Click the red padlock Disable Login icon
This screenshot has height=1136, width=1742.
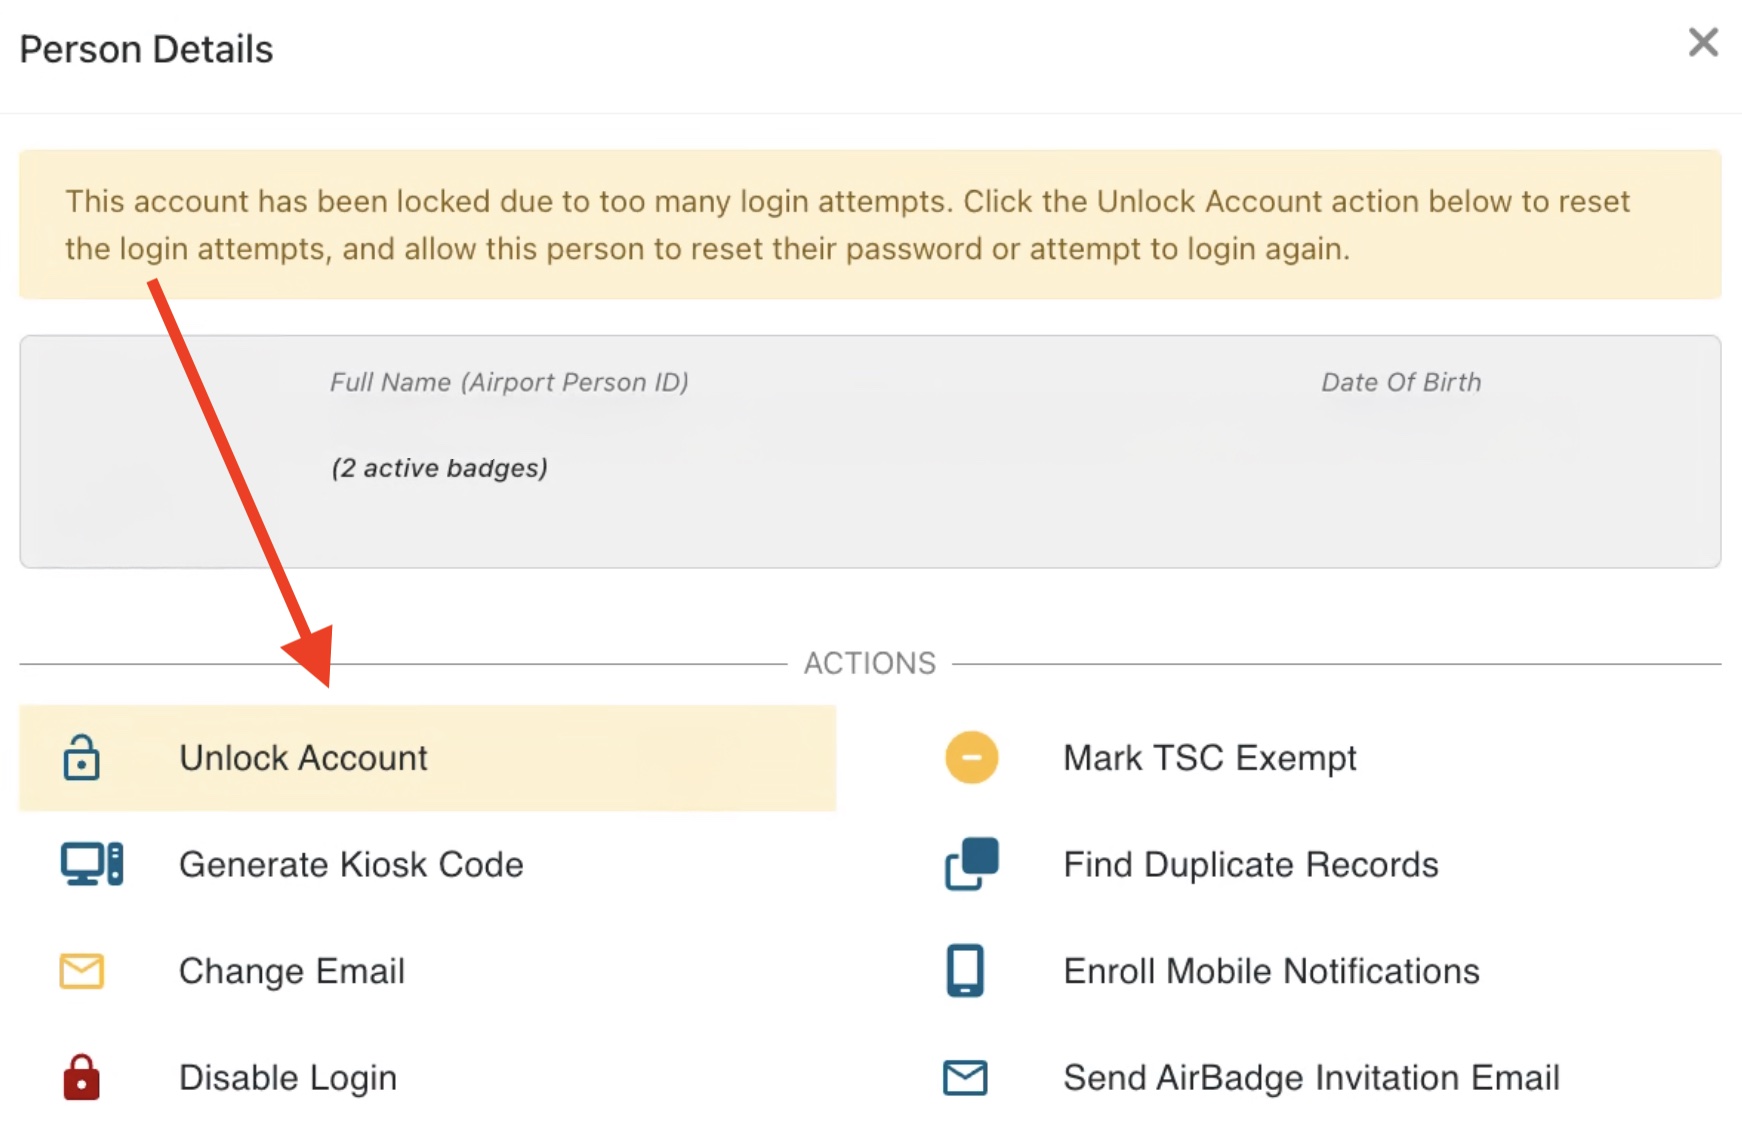point(81,1077)
